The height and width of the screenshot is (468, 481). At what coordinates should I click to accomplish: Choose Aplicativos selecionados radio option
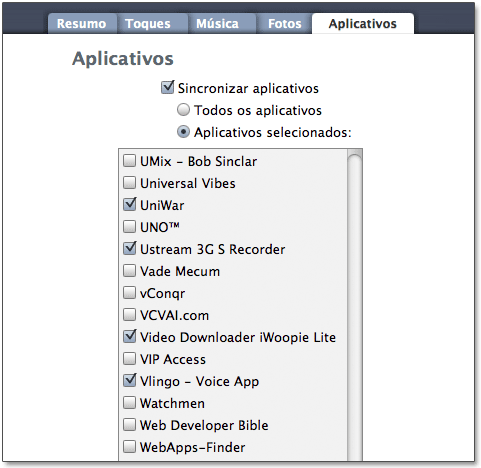183,132
